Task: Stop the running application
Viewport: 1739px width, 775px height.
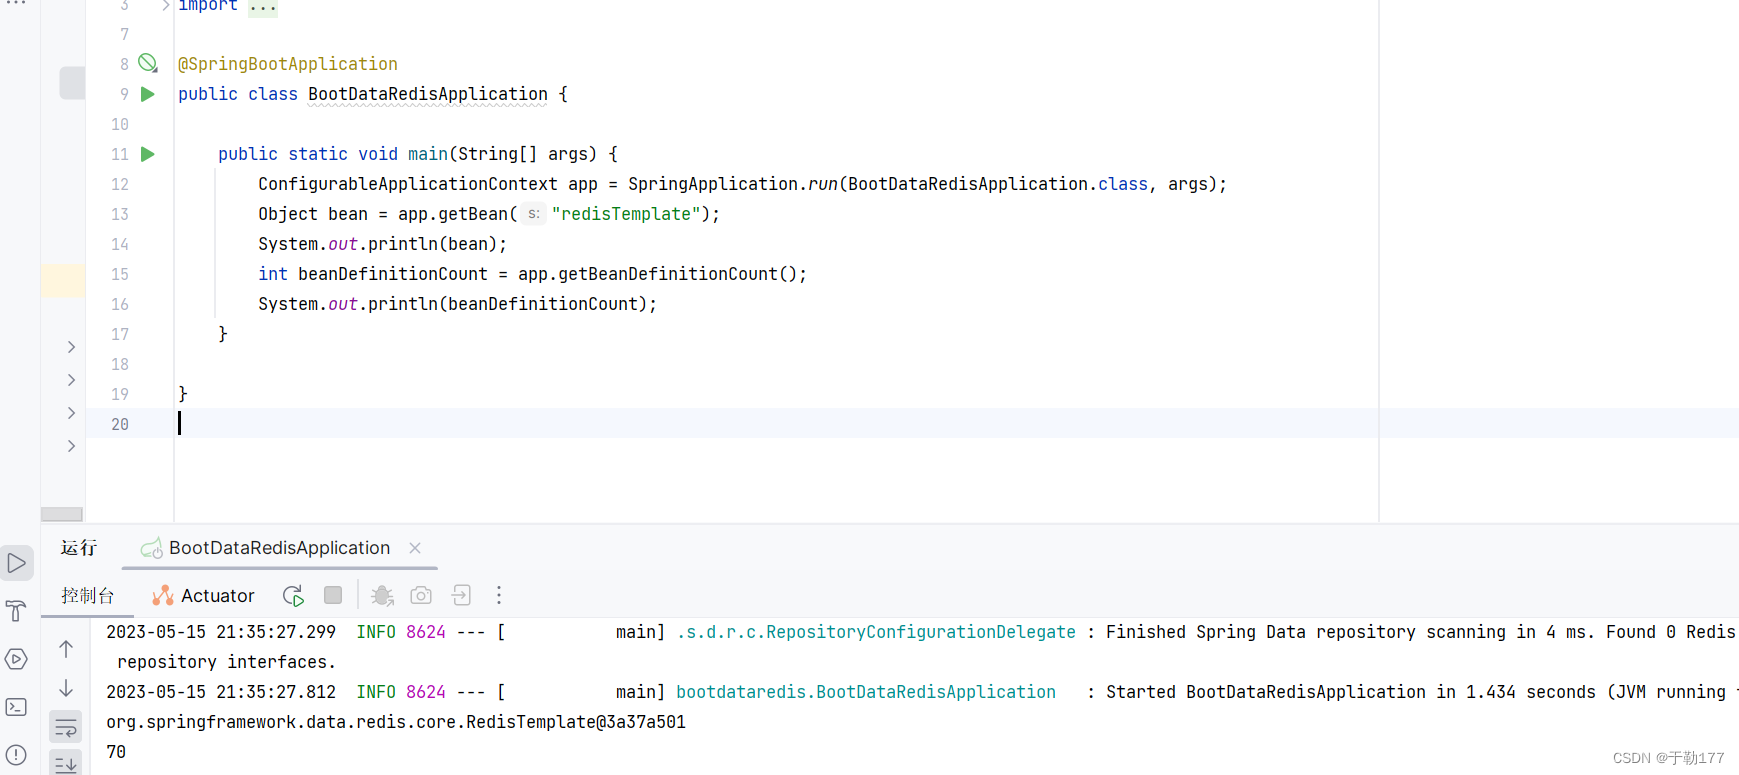Action: (333, 595)
